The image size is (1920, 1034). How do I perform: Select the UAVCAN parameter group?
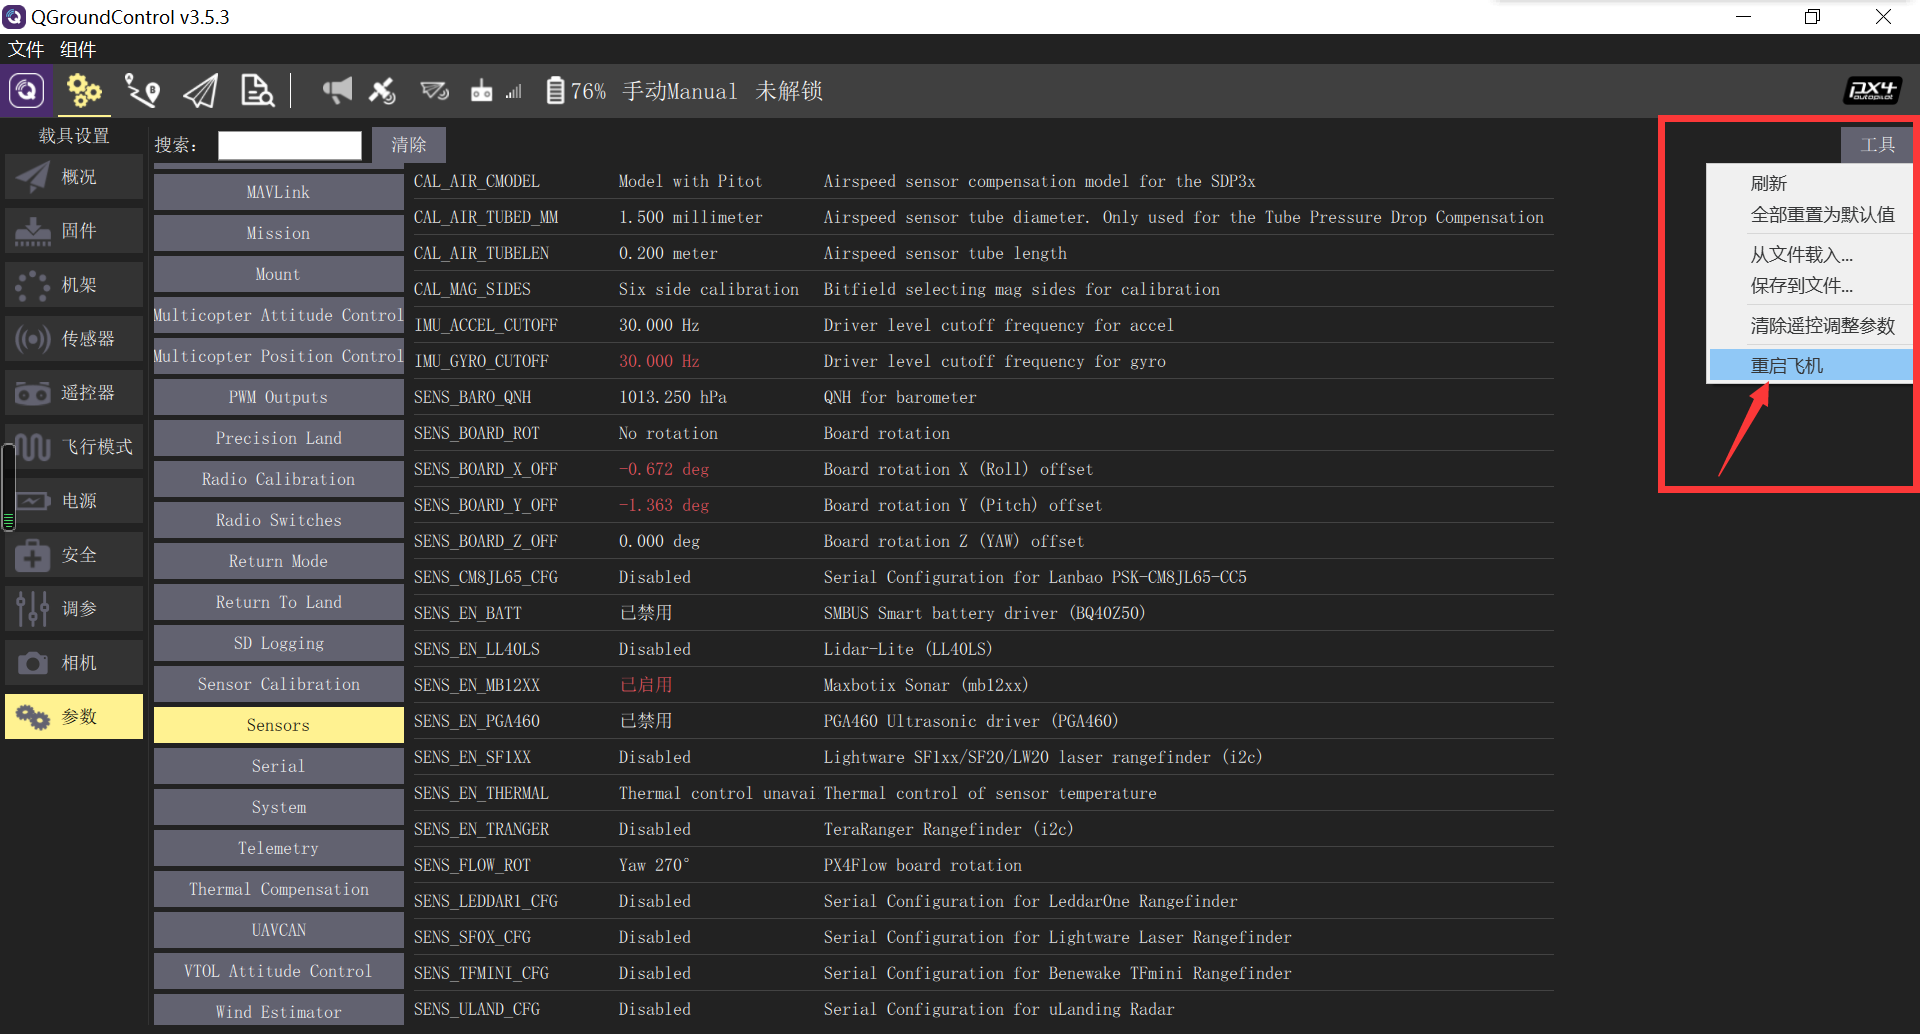(278, 930)
